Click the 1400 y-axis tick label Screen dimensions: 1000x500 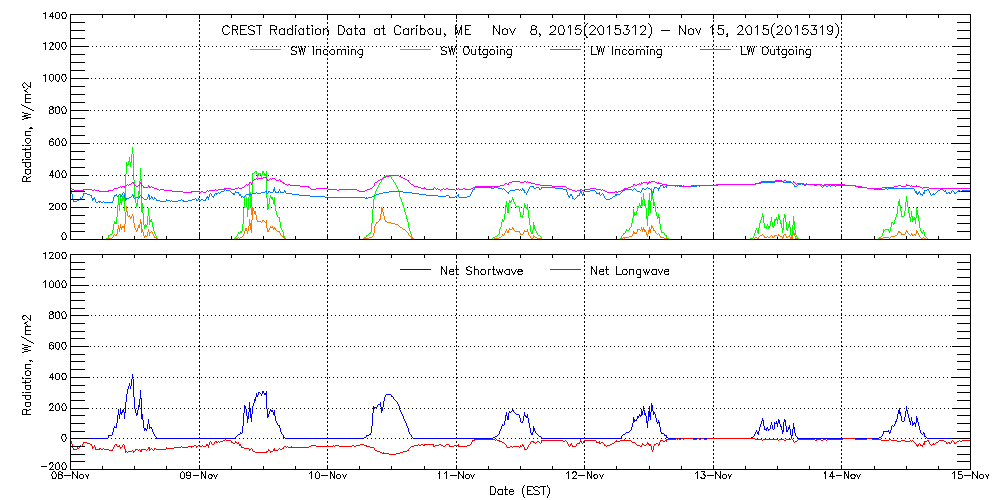point(52,18)
